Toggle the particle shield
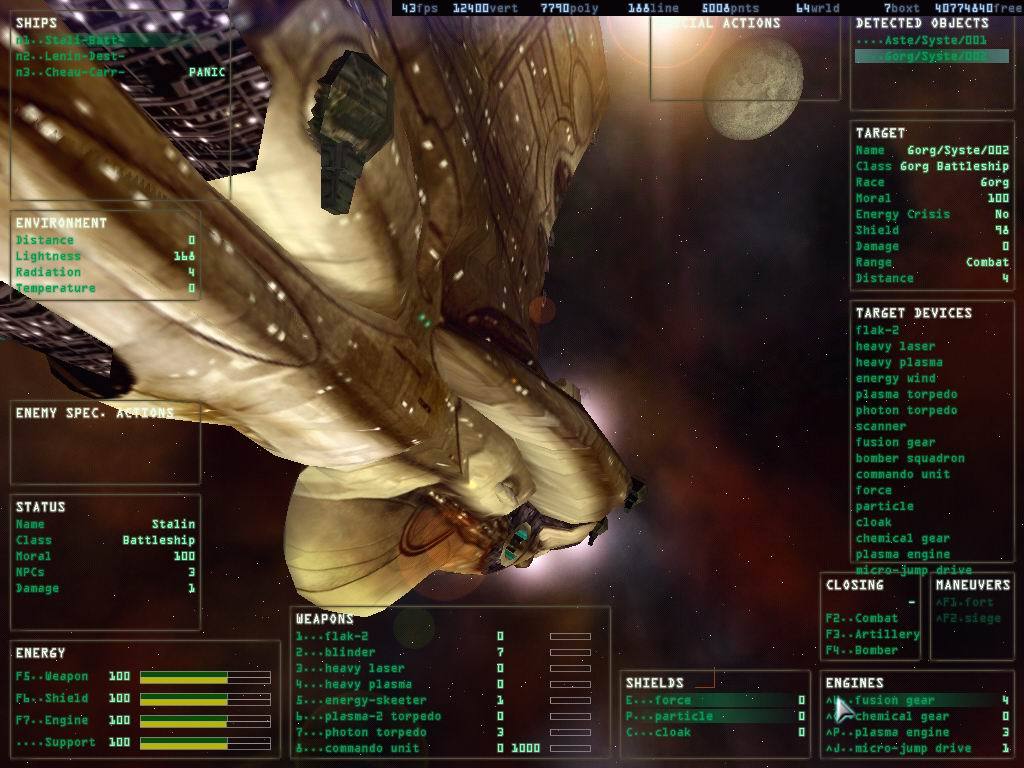The image size is (1024, 768). point(682,716)
